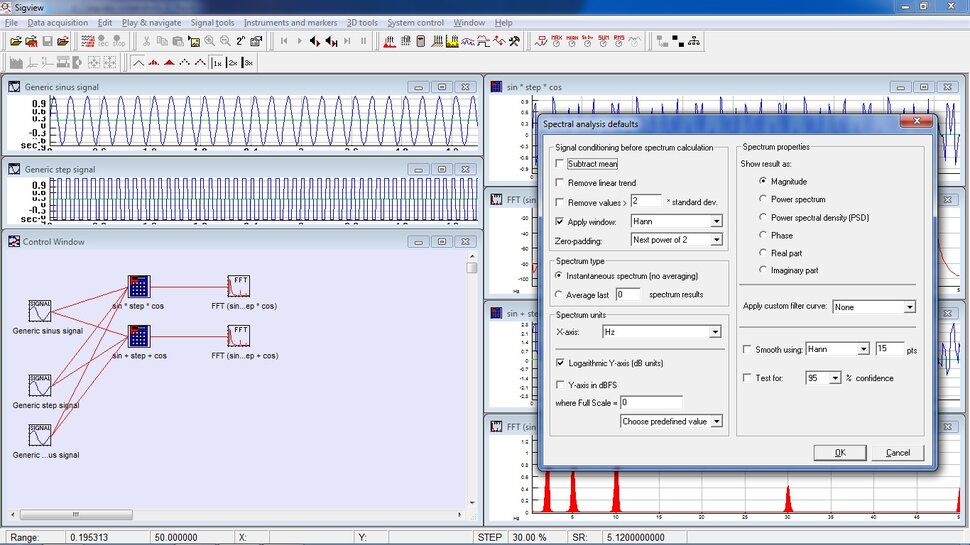Click the grey floppy disk save icon
970x545 pixels.
[x=48, y=41]
